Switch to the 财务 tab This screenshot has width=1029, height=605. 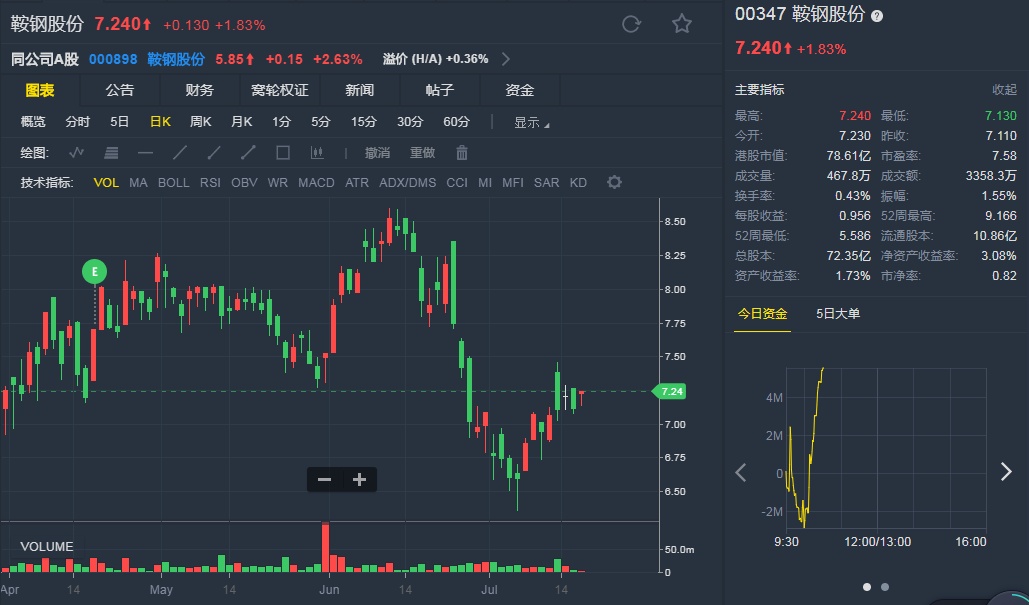click(199, 90)
